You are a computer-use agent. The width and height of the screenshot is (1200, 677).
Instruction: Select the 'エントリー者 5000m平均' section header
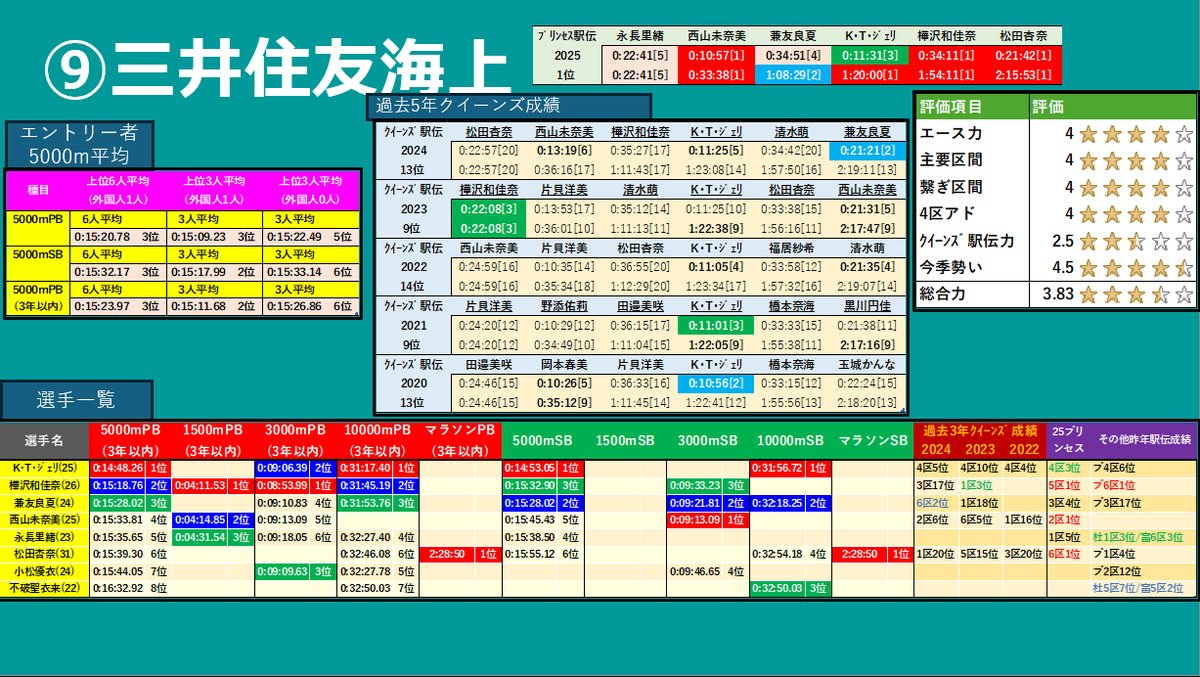coord(81,144)
